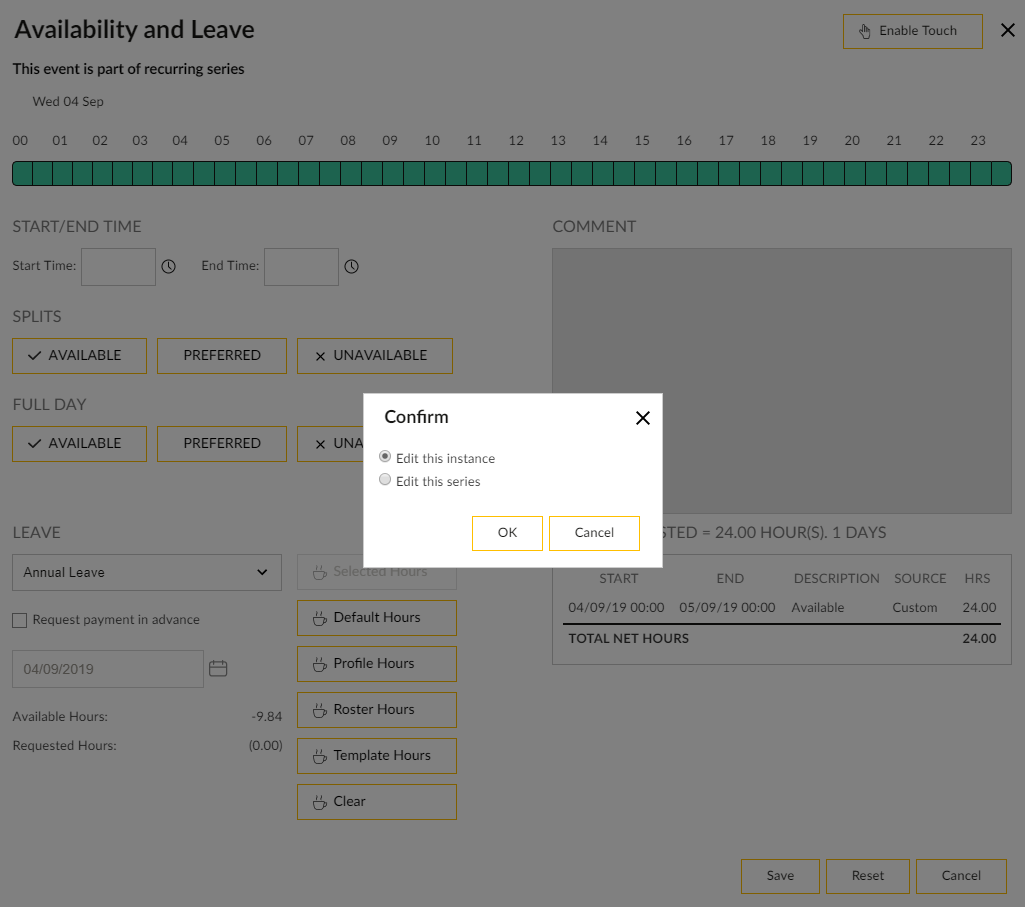Click the Start Time input field
Image resolution: width=1025 pixels, height=907 pixels.
coord(118,267)
